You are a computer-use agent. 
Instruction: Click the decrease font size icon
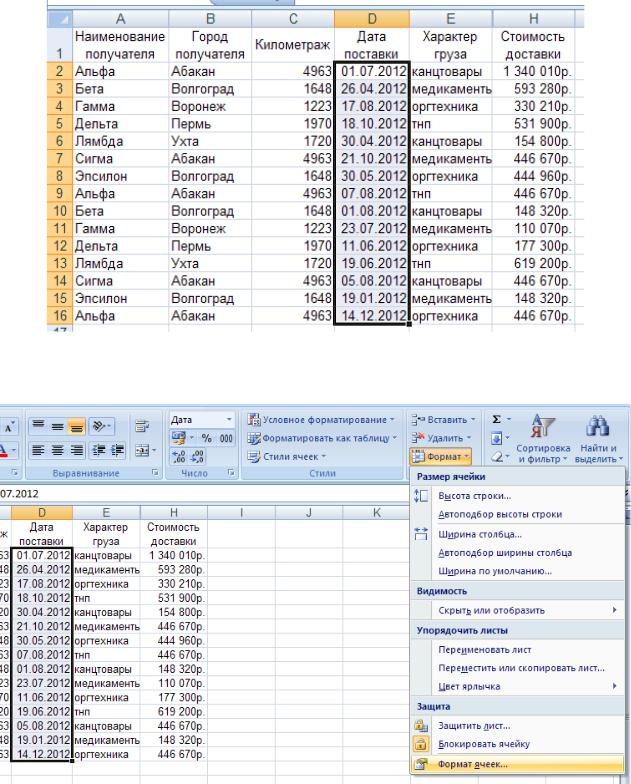[8, 427]
